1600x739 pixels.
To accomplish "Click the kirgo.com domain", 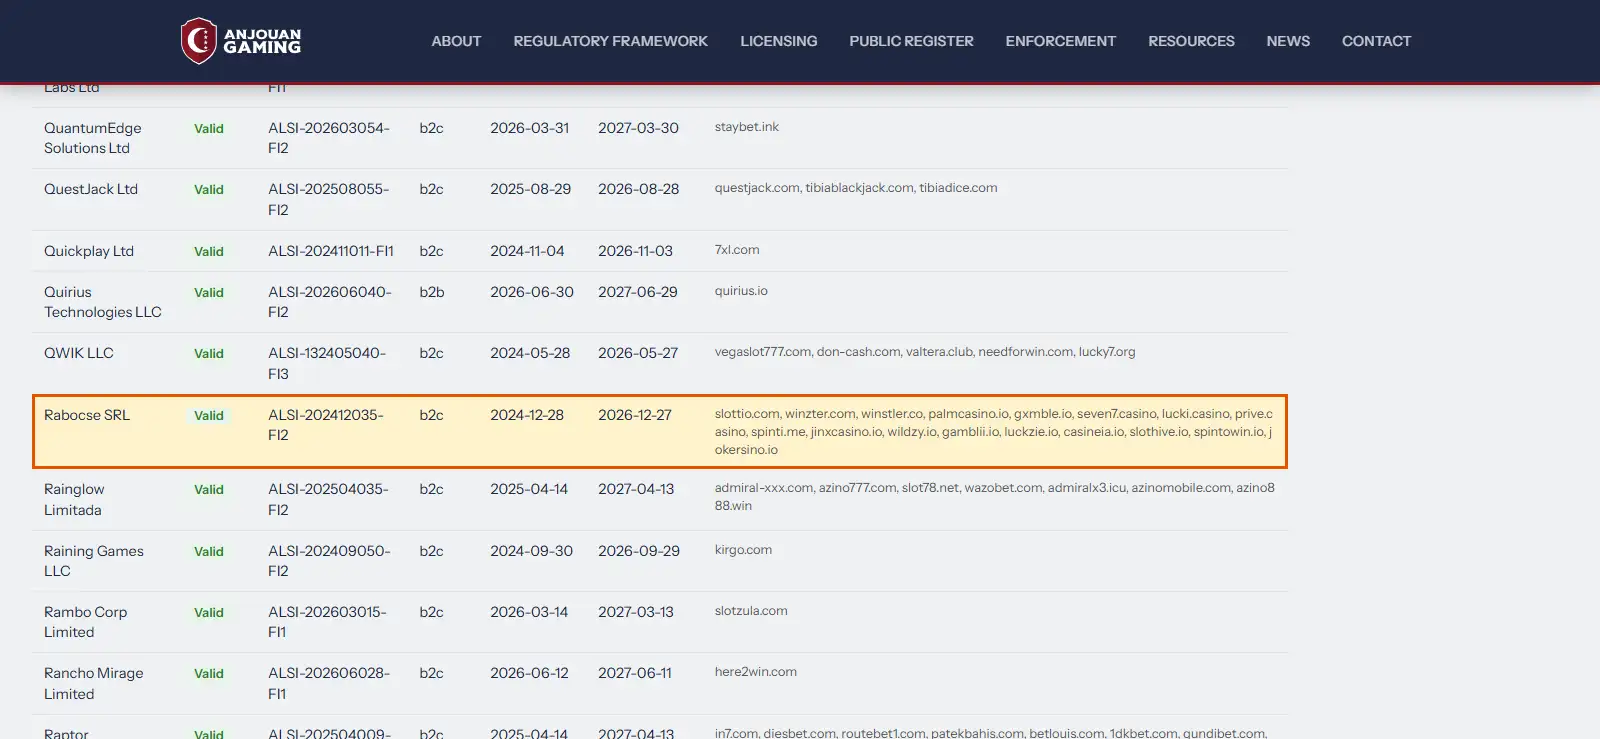I will (743, 550).
